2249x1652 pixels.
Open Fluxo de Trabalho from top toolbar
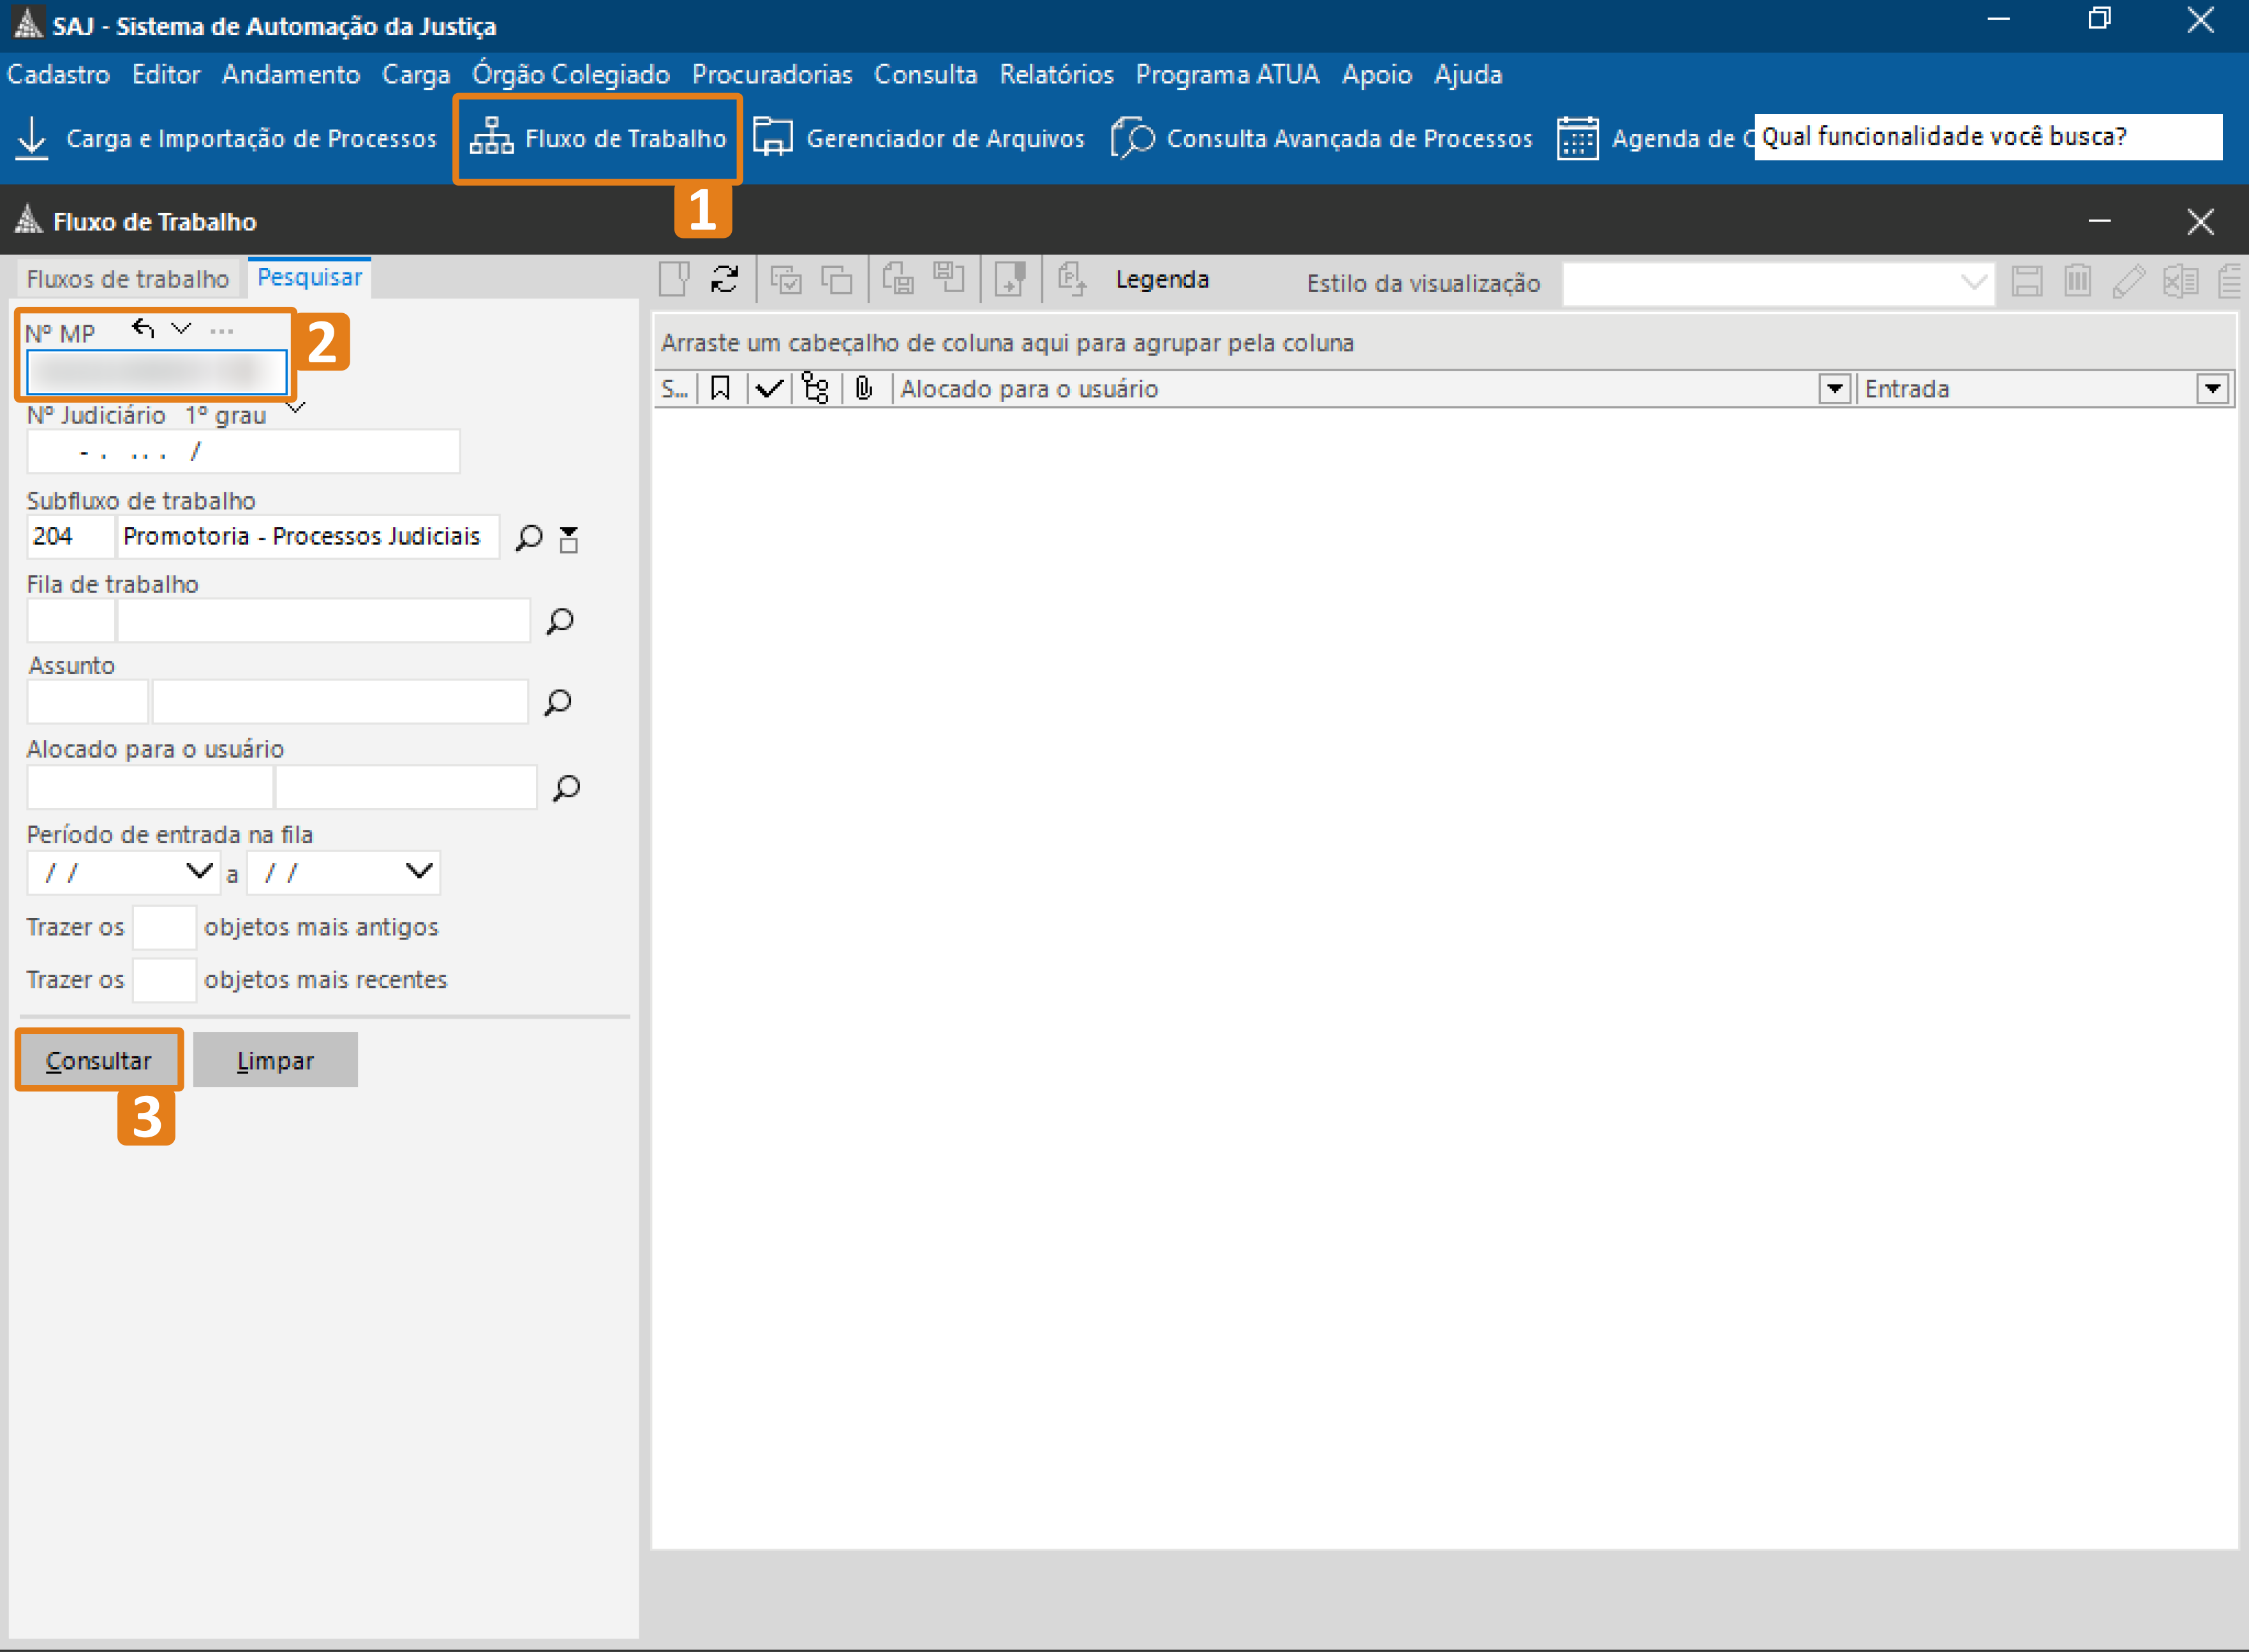coord(598,138)
